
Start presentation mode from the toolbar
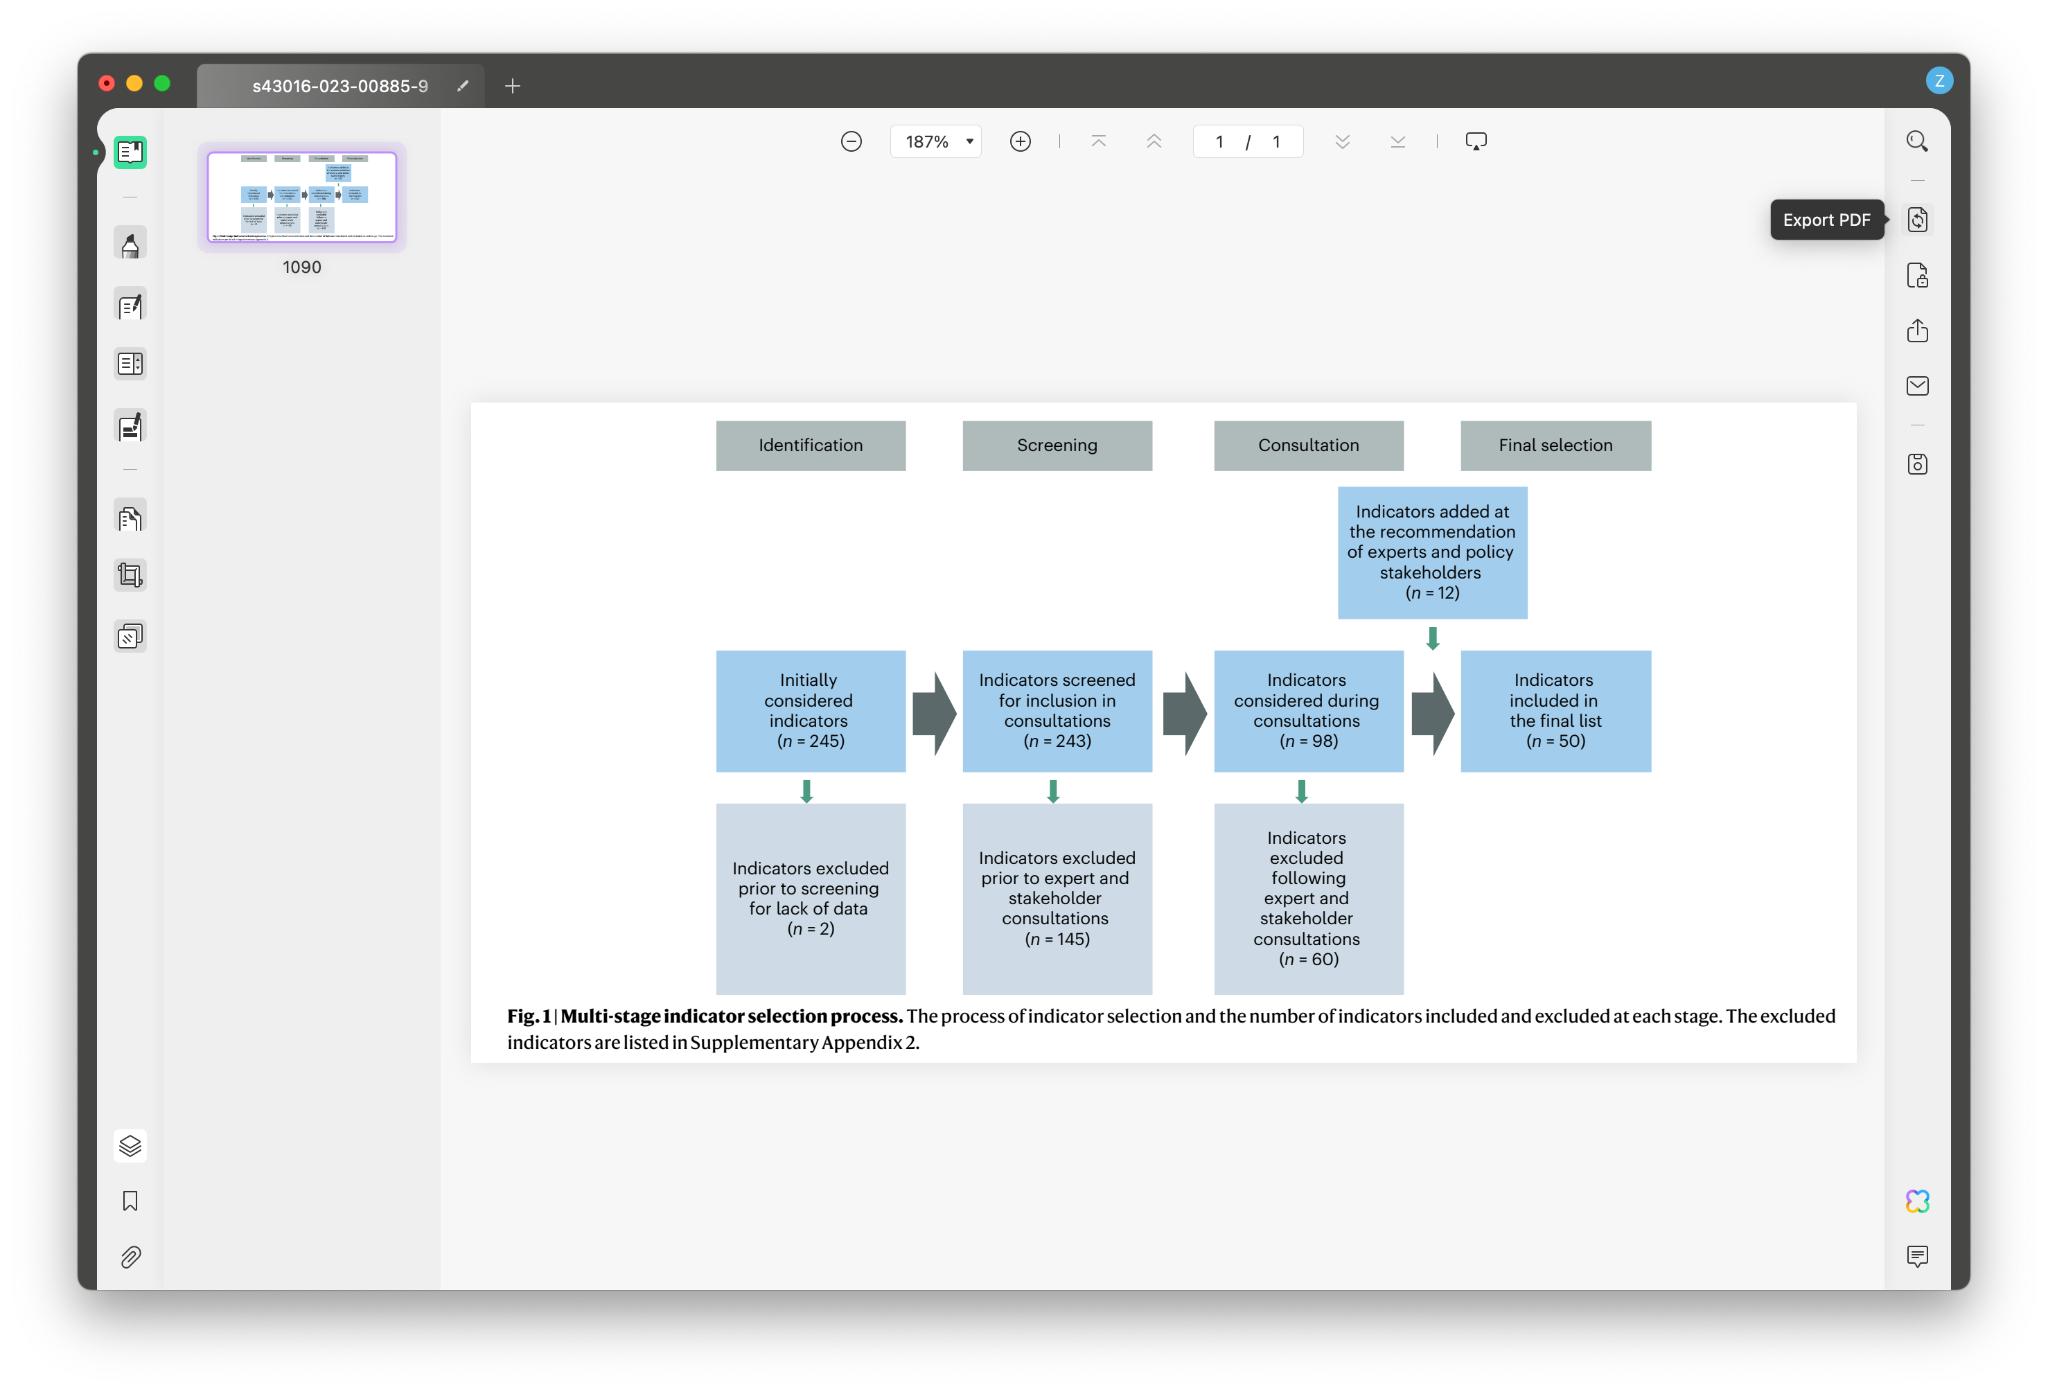(1476, 141)
